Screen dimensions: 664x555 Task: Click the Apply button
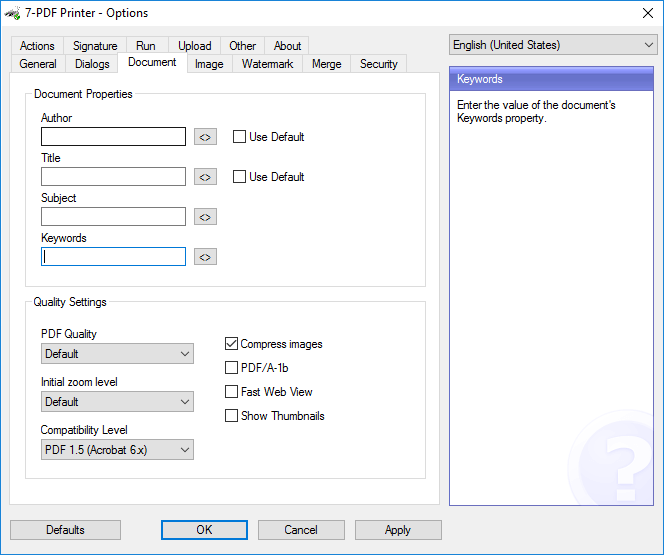(x=398, y=530)
